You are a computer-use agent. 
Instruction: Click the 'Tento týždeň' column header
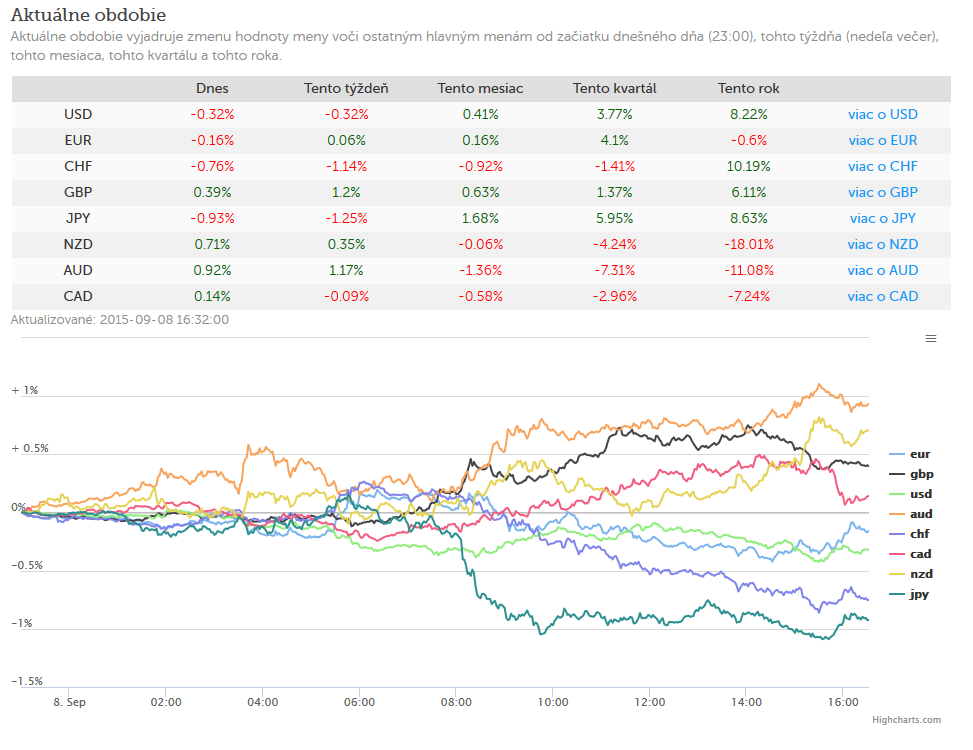[x=346, y=89]
